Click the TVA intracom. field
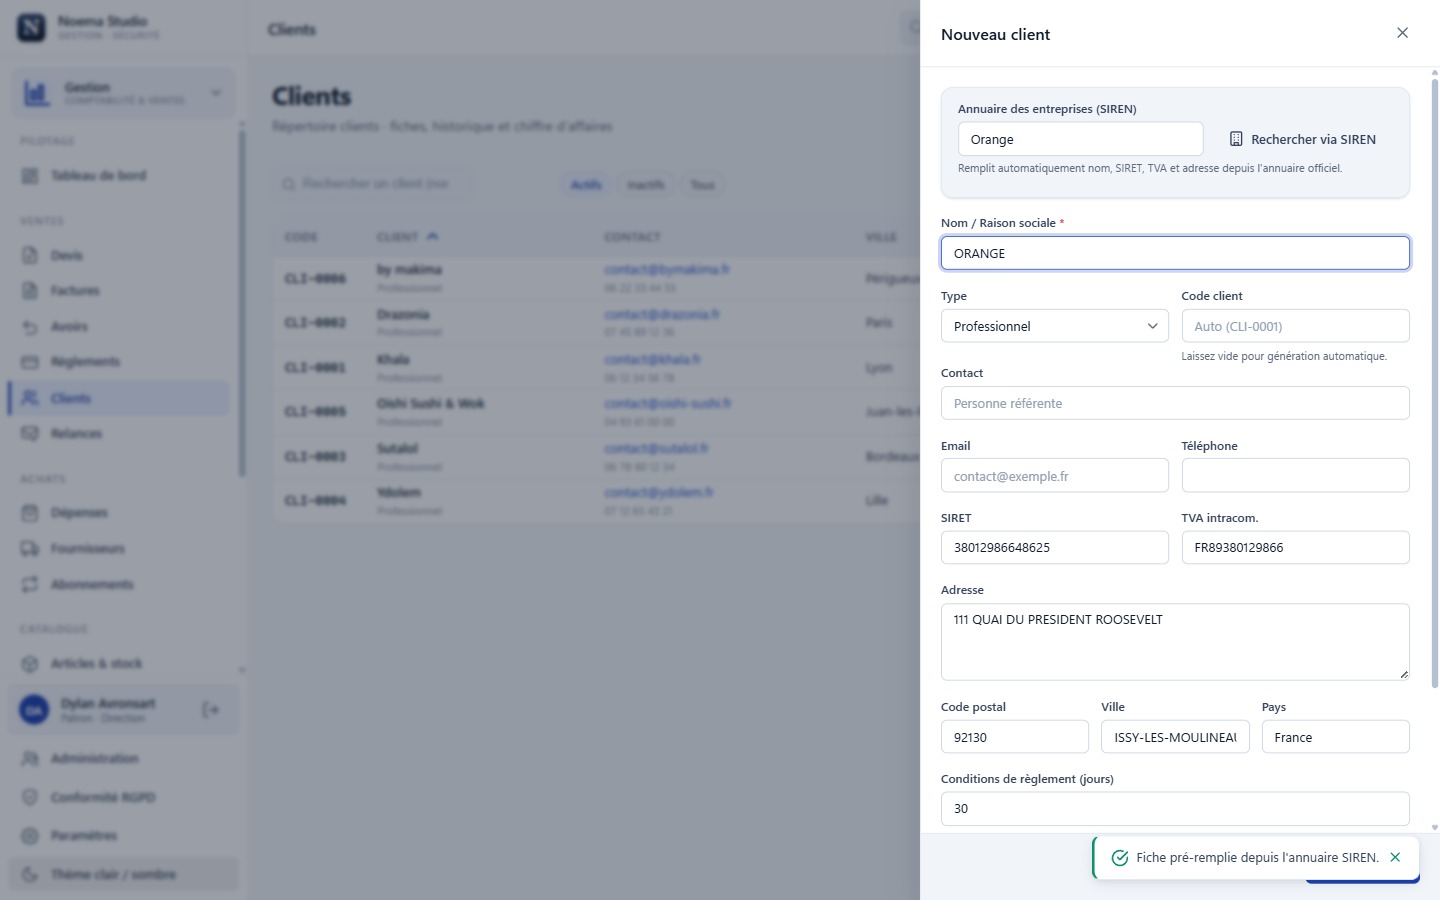 [x=1295, y=547]
